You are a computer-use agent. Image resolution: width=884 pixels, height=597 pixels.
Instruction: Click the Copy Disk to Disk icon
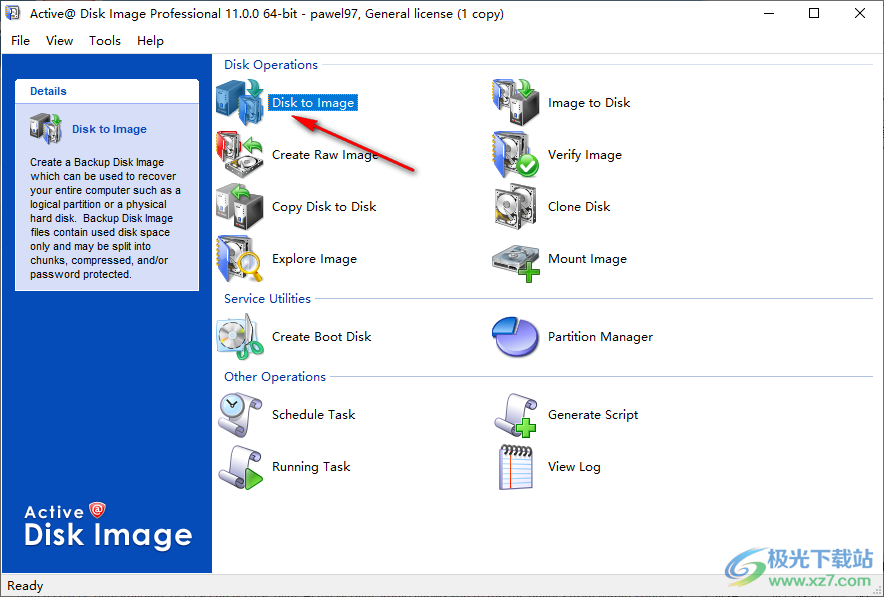239,207
